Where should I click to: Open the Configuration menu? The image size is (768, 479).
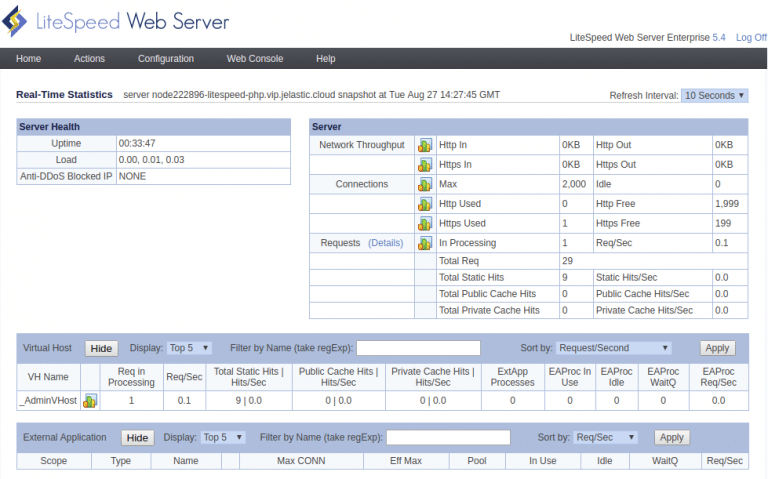[x=166, y=59]
